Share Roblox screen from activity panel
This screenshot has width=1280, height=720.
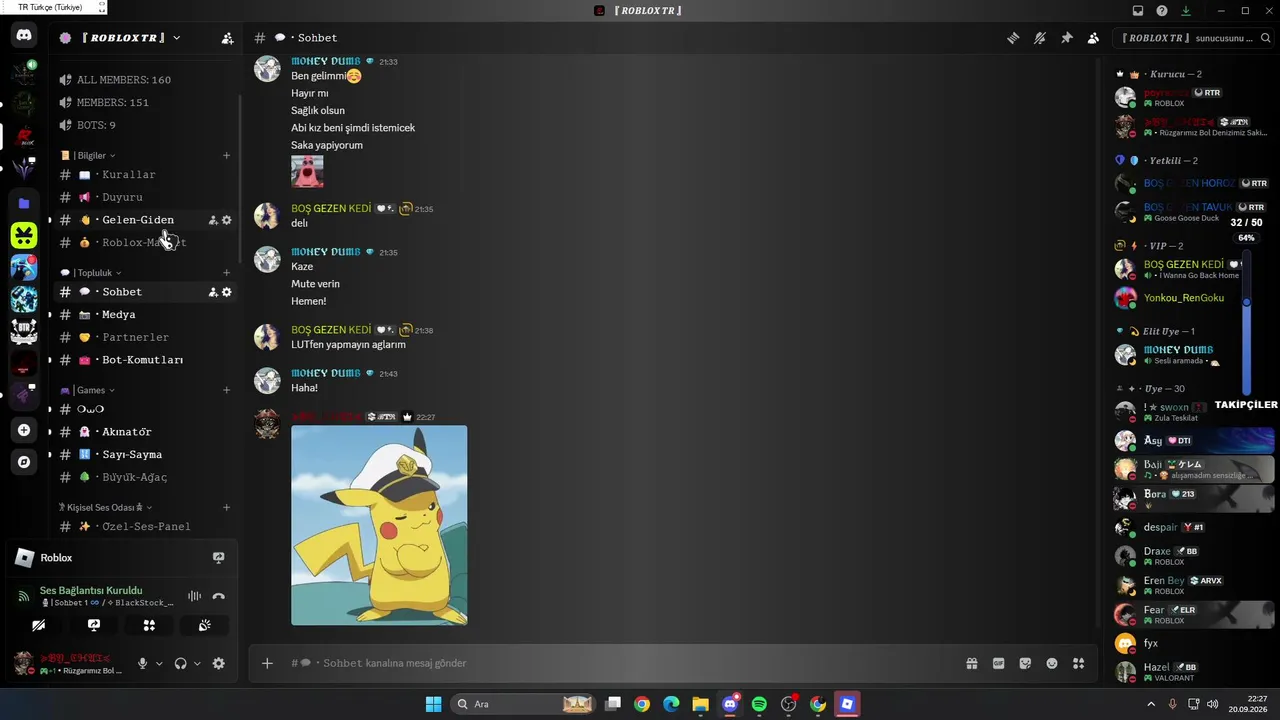pos(219,558)
